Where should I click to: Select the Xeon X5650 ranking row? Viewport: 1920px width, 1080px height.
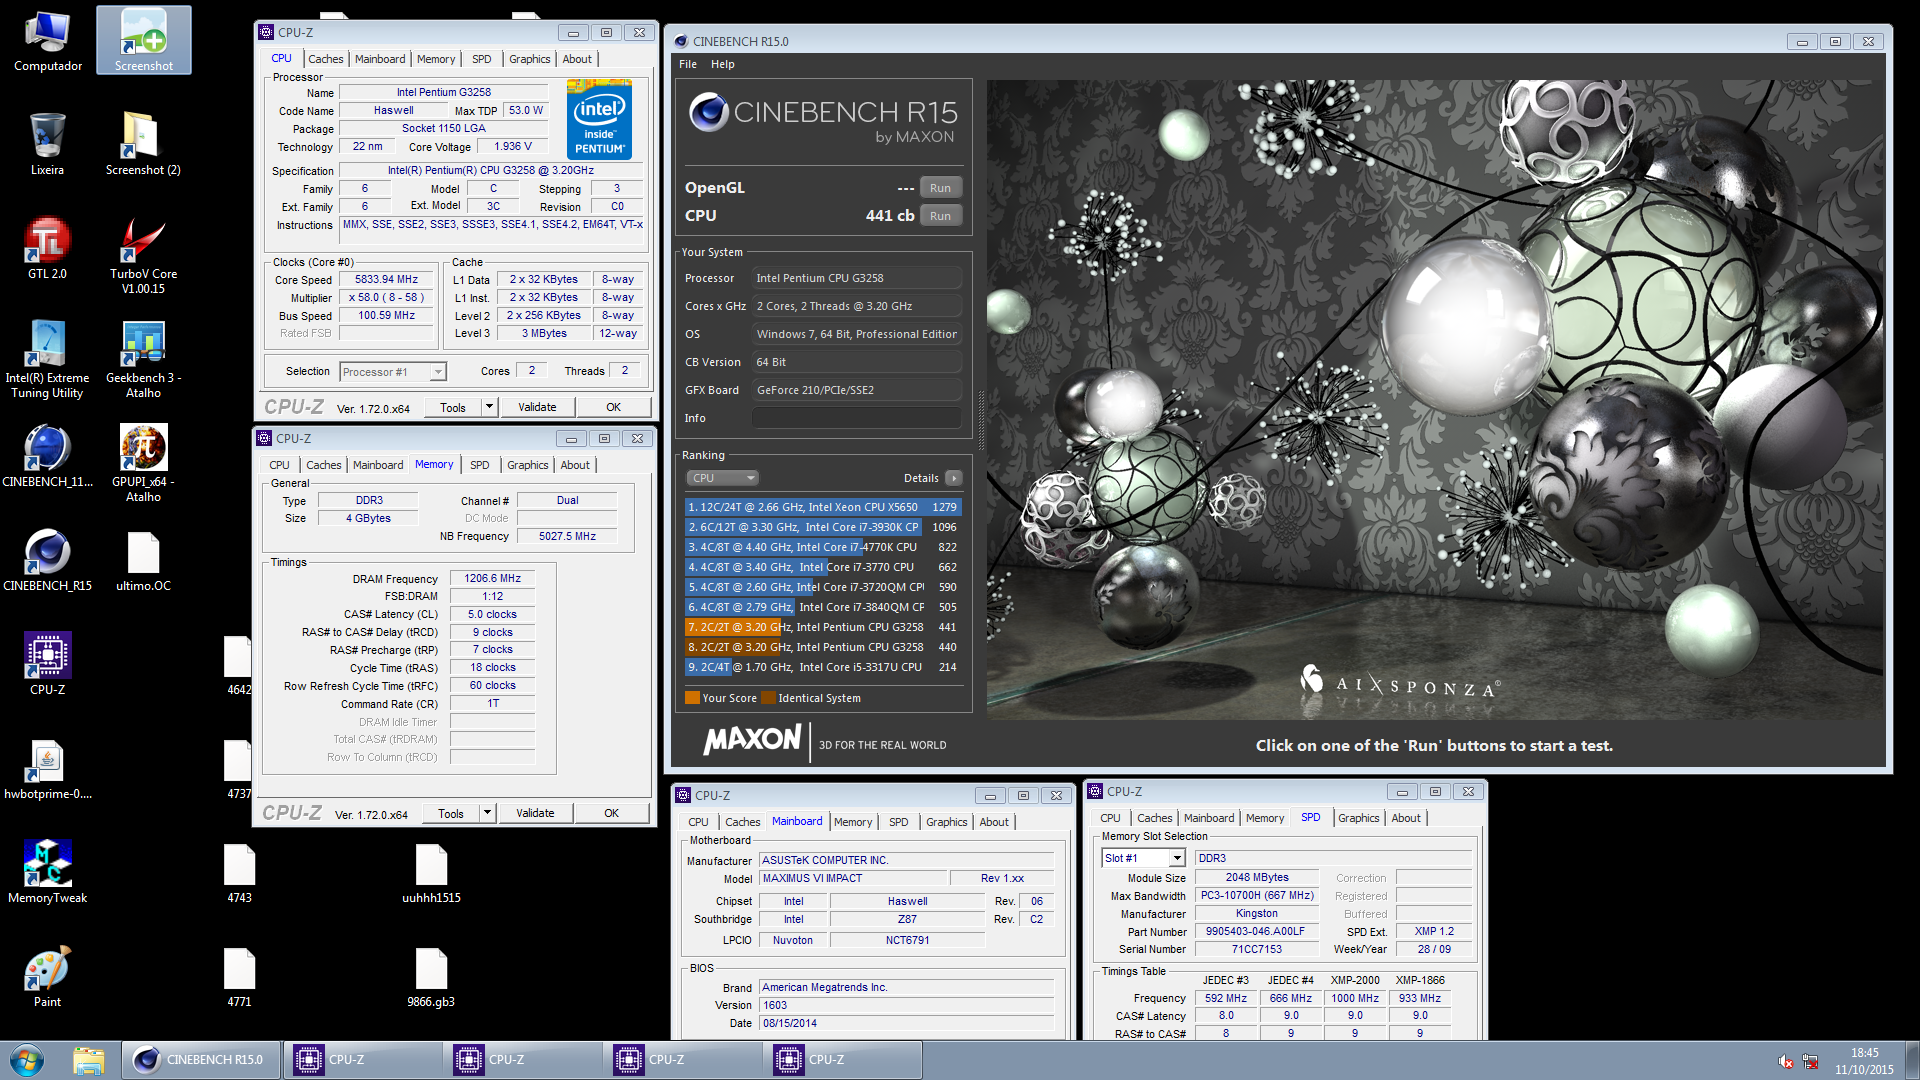(823, 507)
